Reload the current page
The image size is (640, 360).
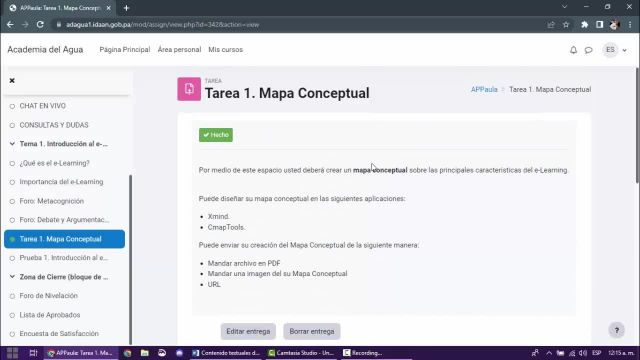pos(40,24)
